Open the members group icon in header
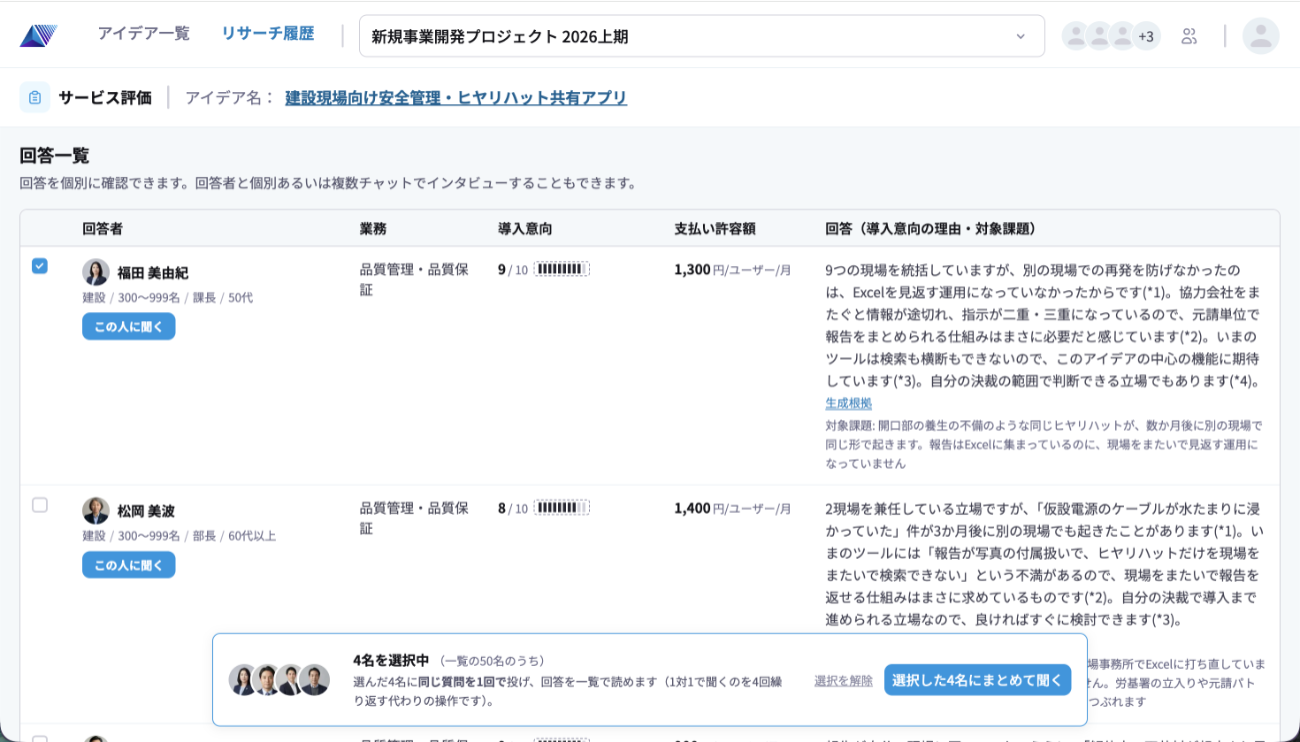 [x=1189, y=36]
